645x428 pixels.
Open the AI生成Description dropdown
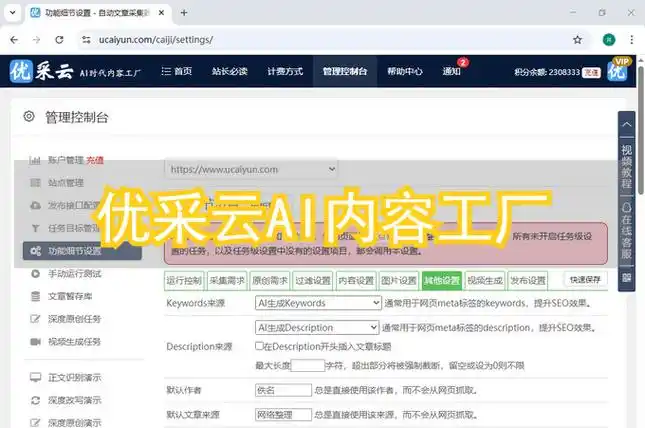point(317,328)
